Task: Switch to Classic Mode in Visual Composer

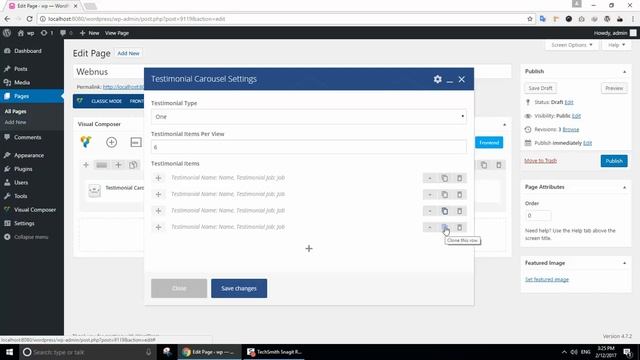Action: pos(106,101)
